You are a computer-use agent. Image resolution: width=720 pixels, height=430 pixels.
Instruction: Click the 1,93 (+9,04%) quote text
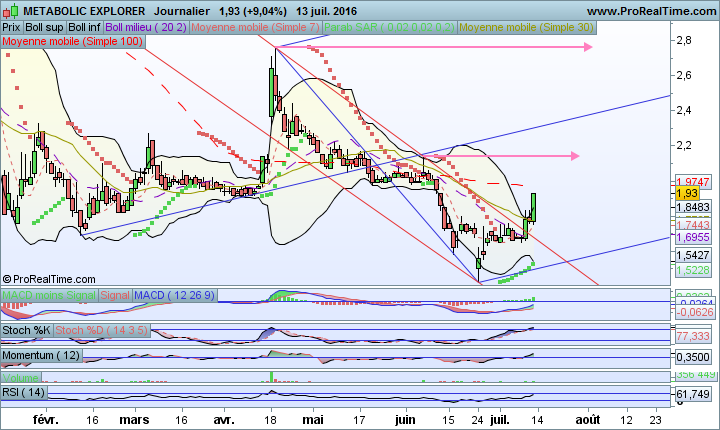pyautogui.click(x=253, y=11)
